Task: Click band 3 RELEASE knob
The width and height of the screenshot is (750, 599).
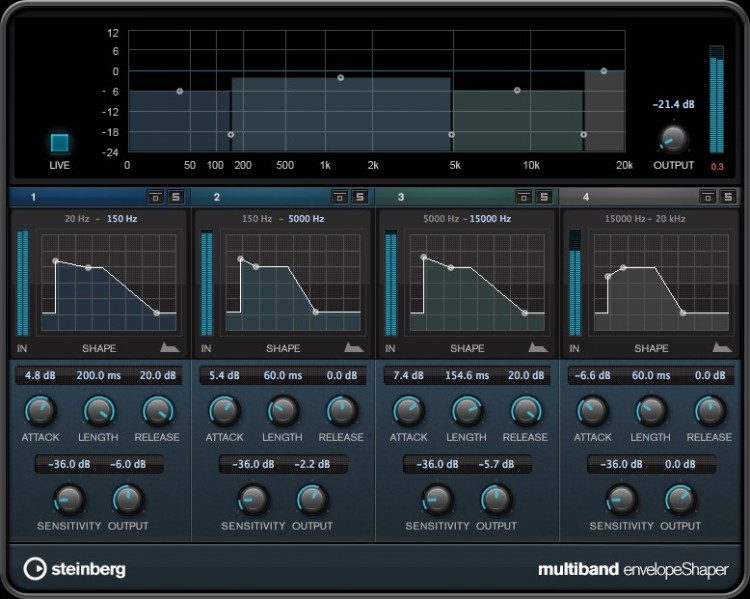Action: coord(526,411)
